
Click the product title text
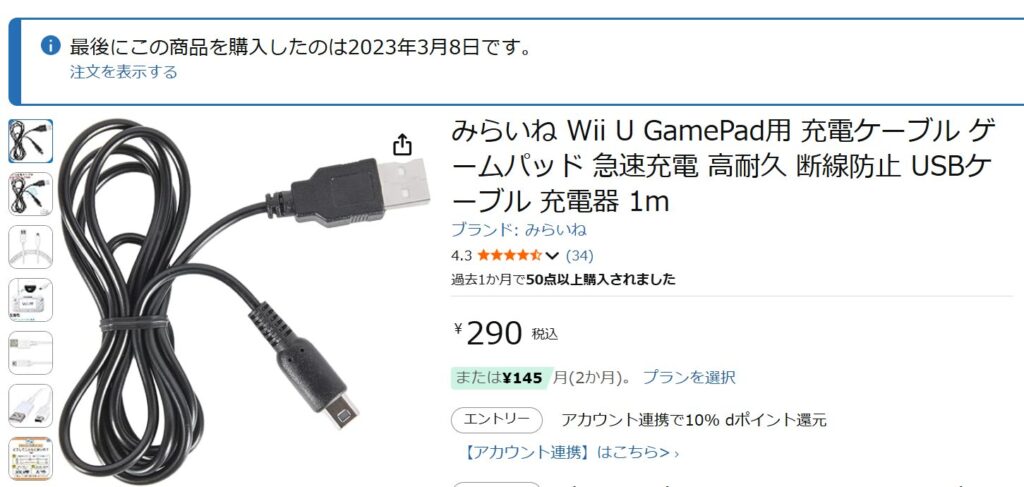723,167
